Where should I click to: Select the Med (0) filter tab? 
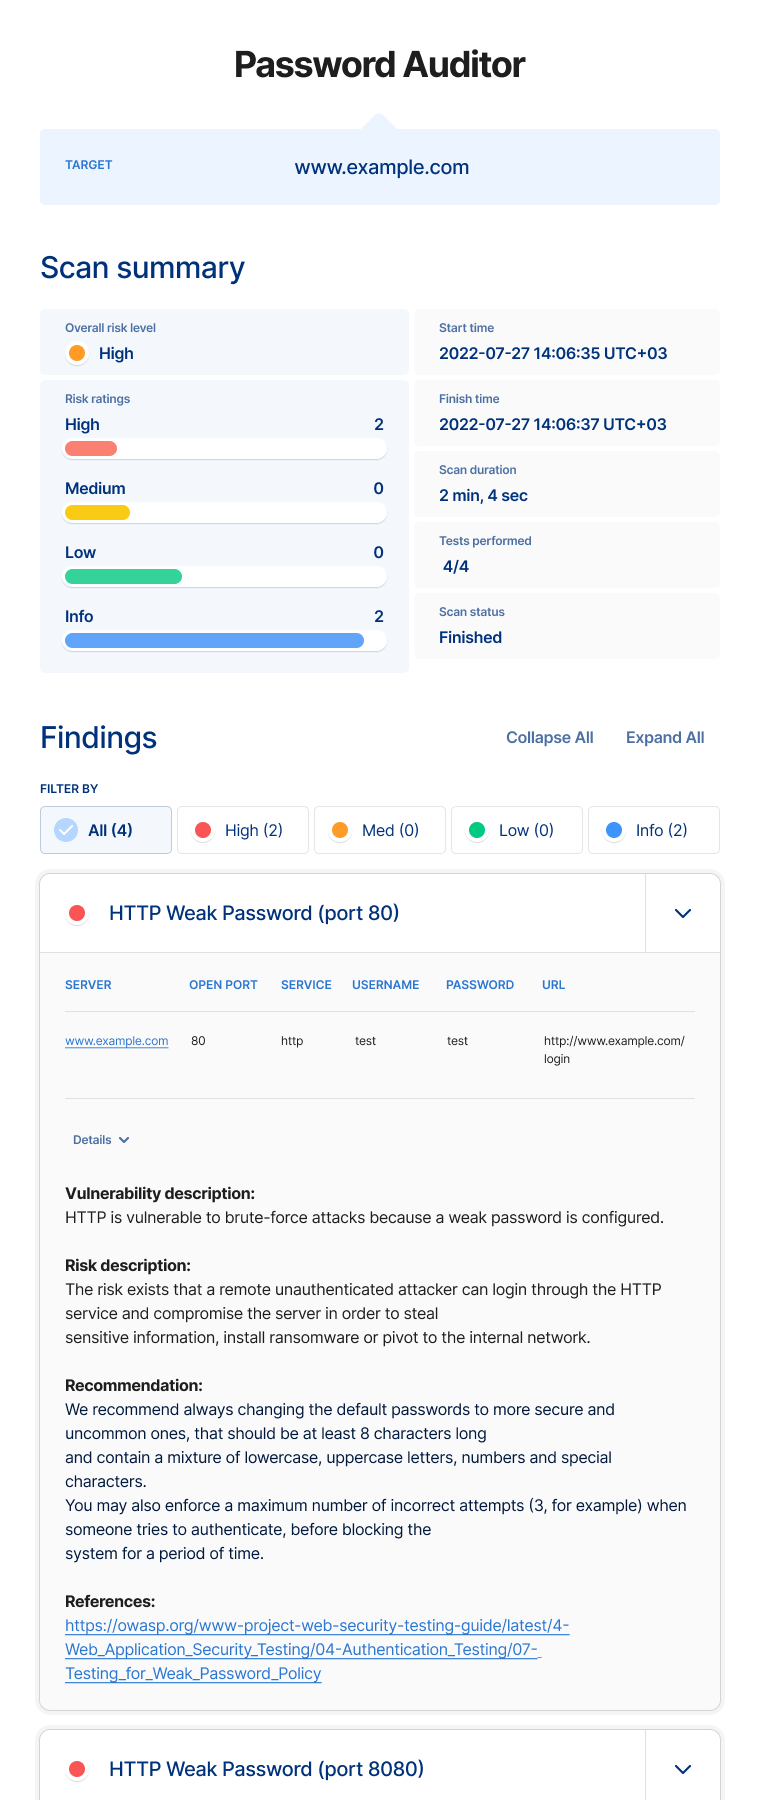click(379, 830)
